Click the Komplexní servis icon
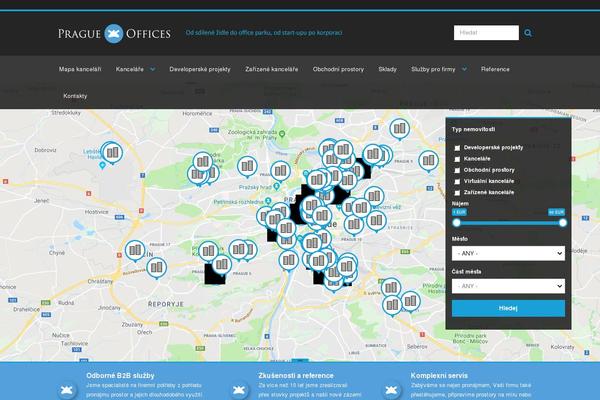This screenshot has height=400, width=600. point(391,390)
